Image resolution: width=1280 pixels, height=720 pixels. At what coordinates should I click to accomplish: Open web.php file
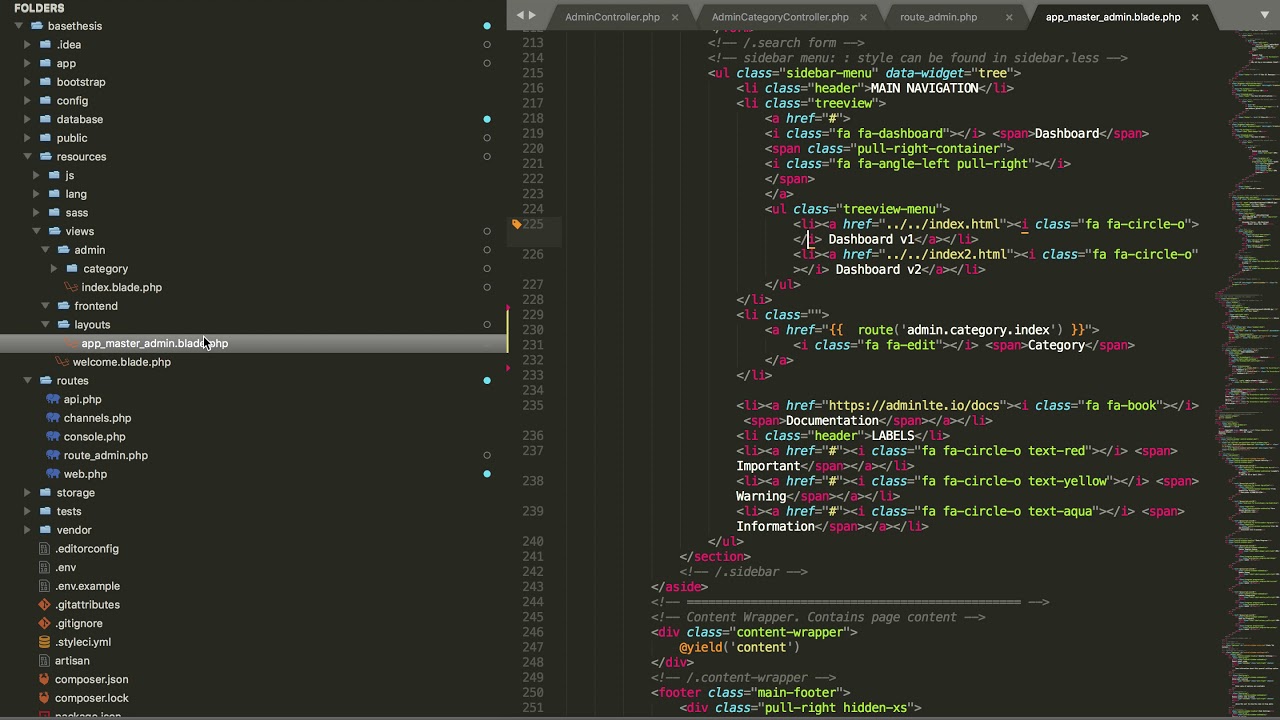click(85, 474)
